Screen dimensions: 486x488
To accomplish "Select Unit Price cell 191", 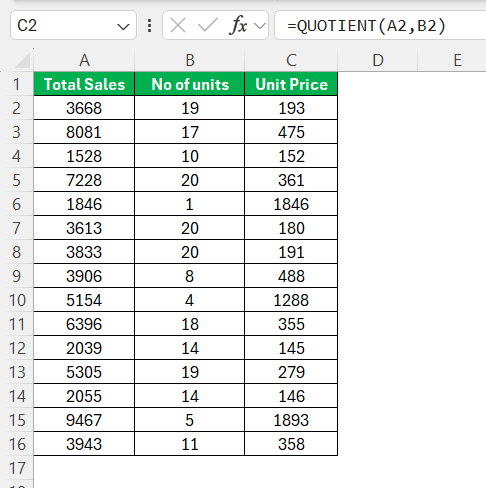I will point(291,252).
